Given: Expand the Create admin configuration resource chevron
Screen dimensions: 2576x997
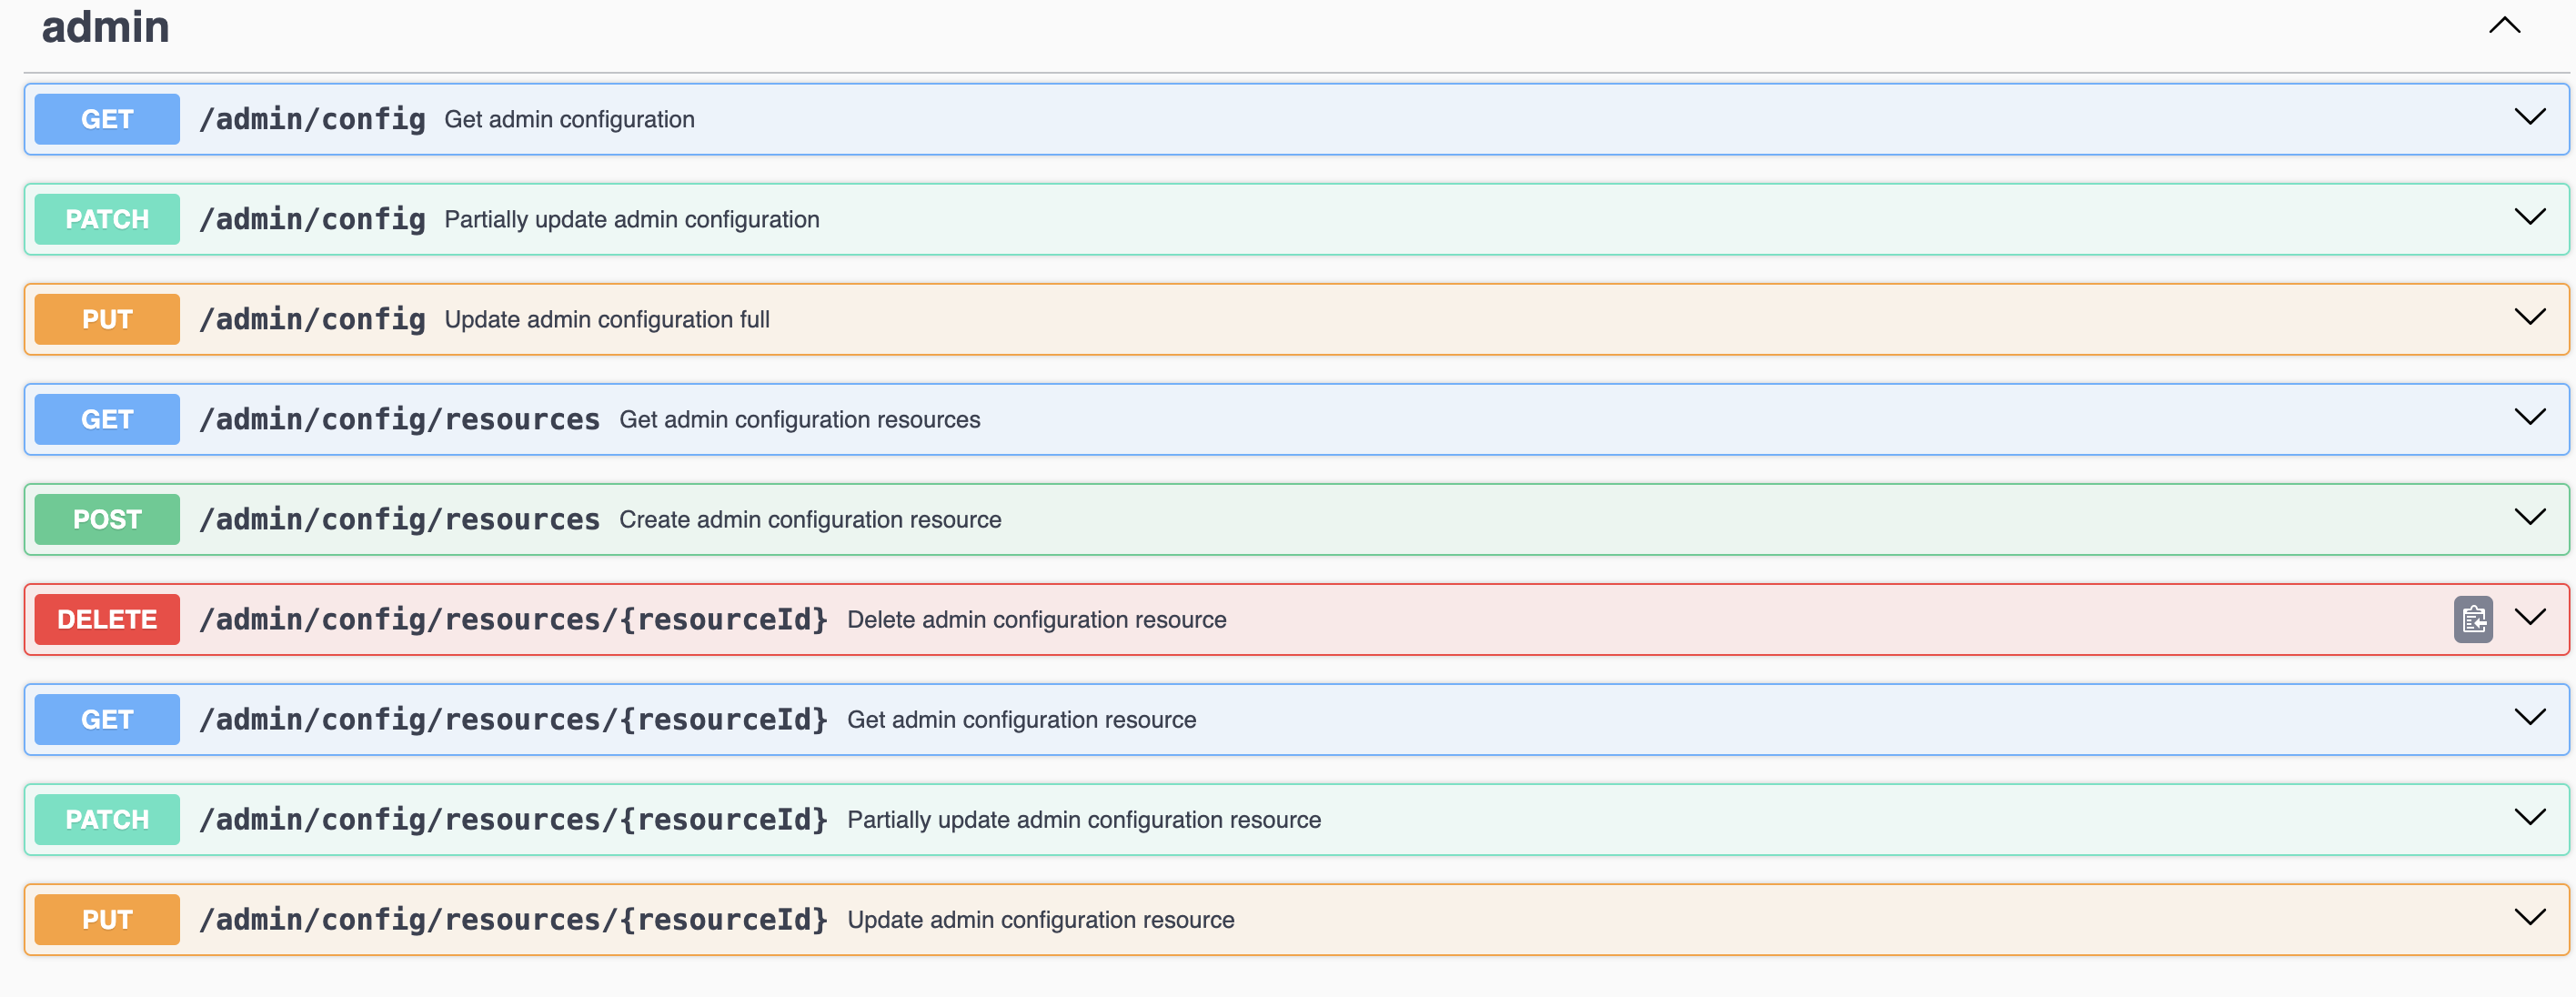Looking at the screenshot, I should [2529, 517].
